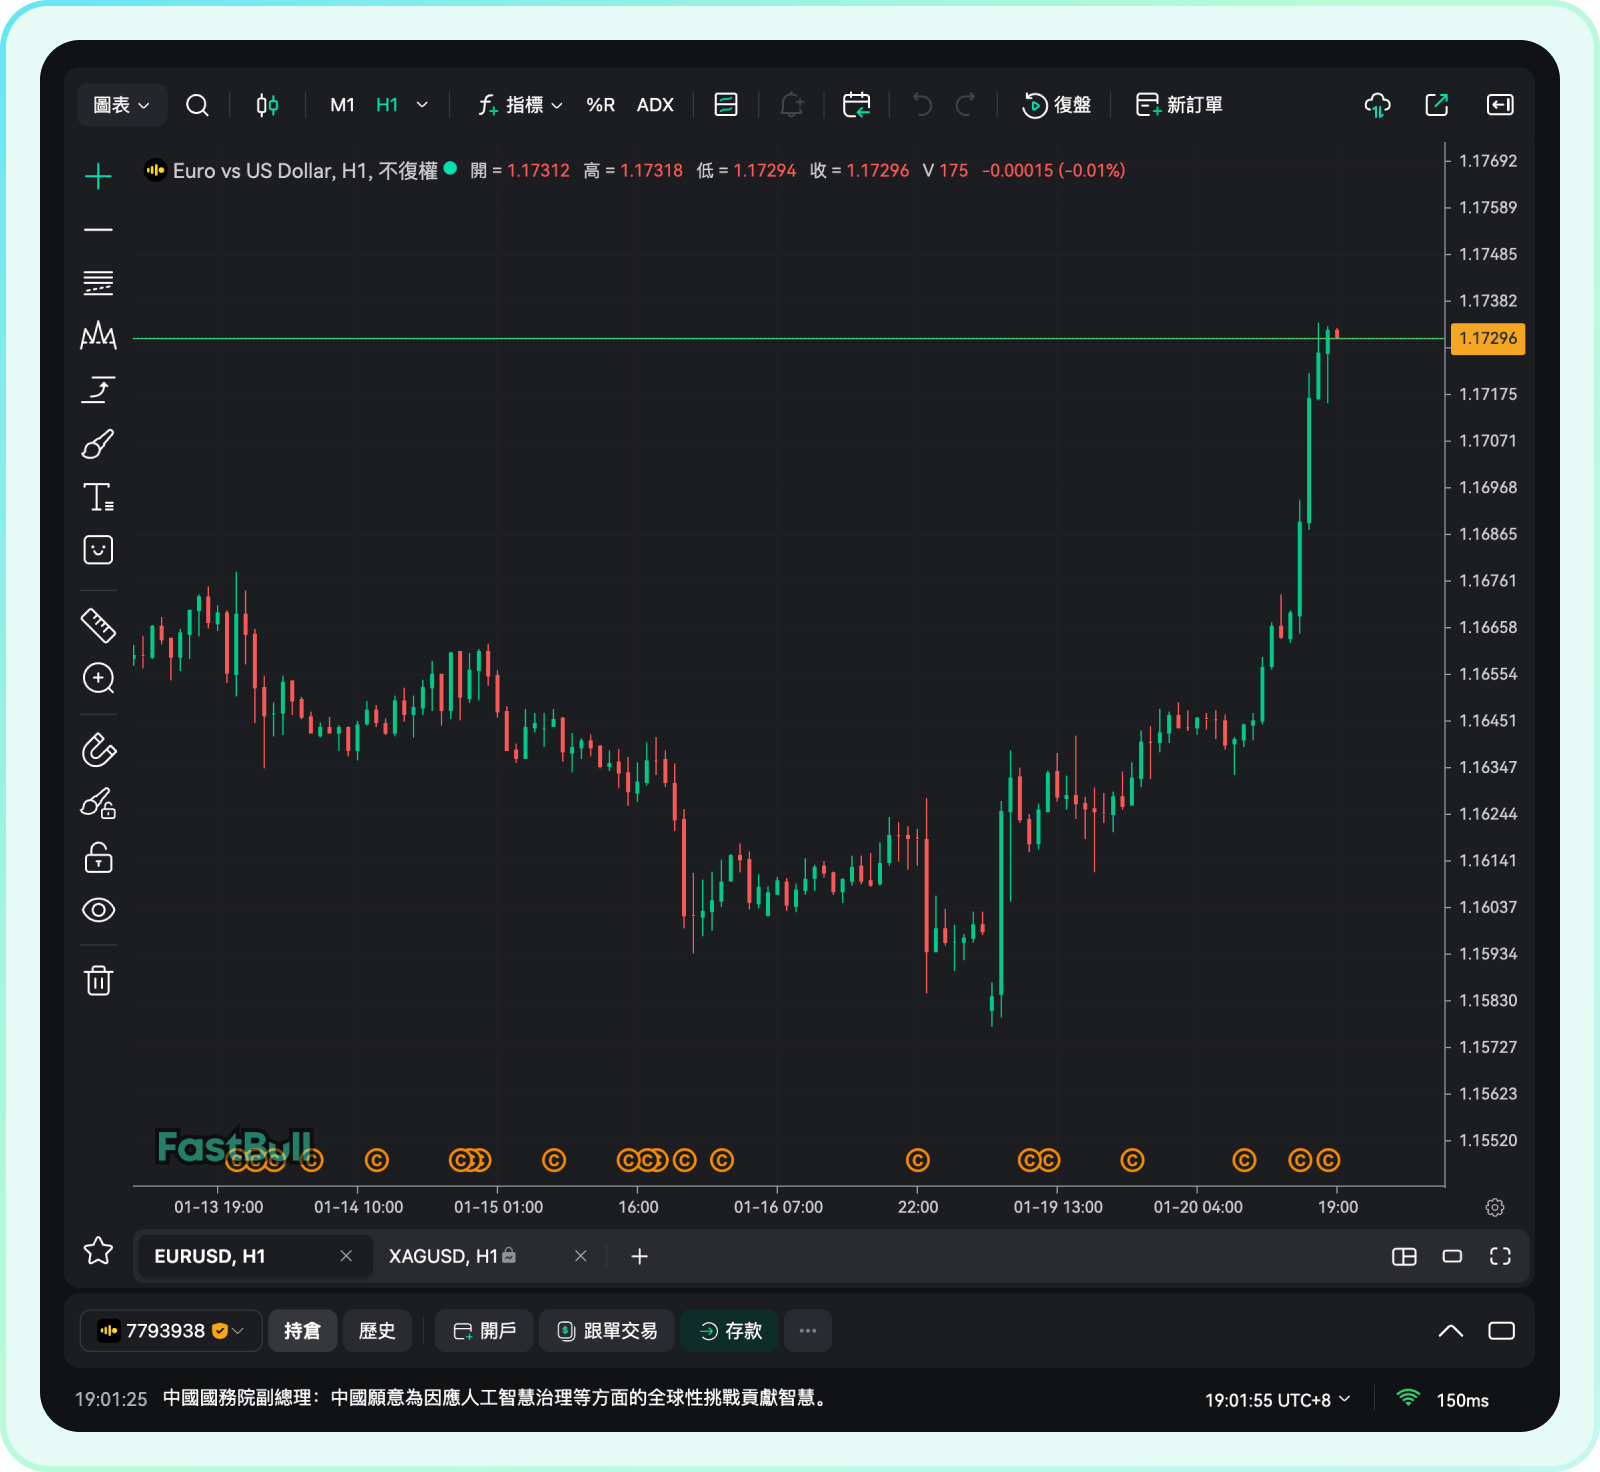Open the 圖表 dropdown menu
Screen dimensions: 1600x1472
pyautogui.click(x=121, y=105)
